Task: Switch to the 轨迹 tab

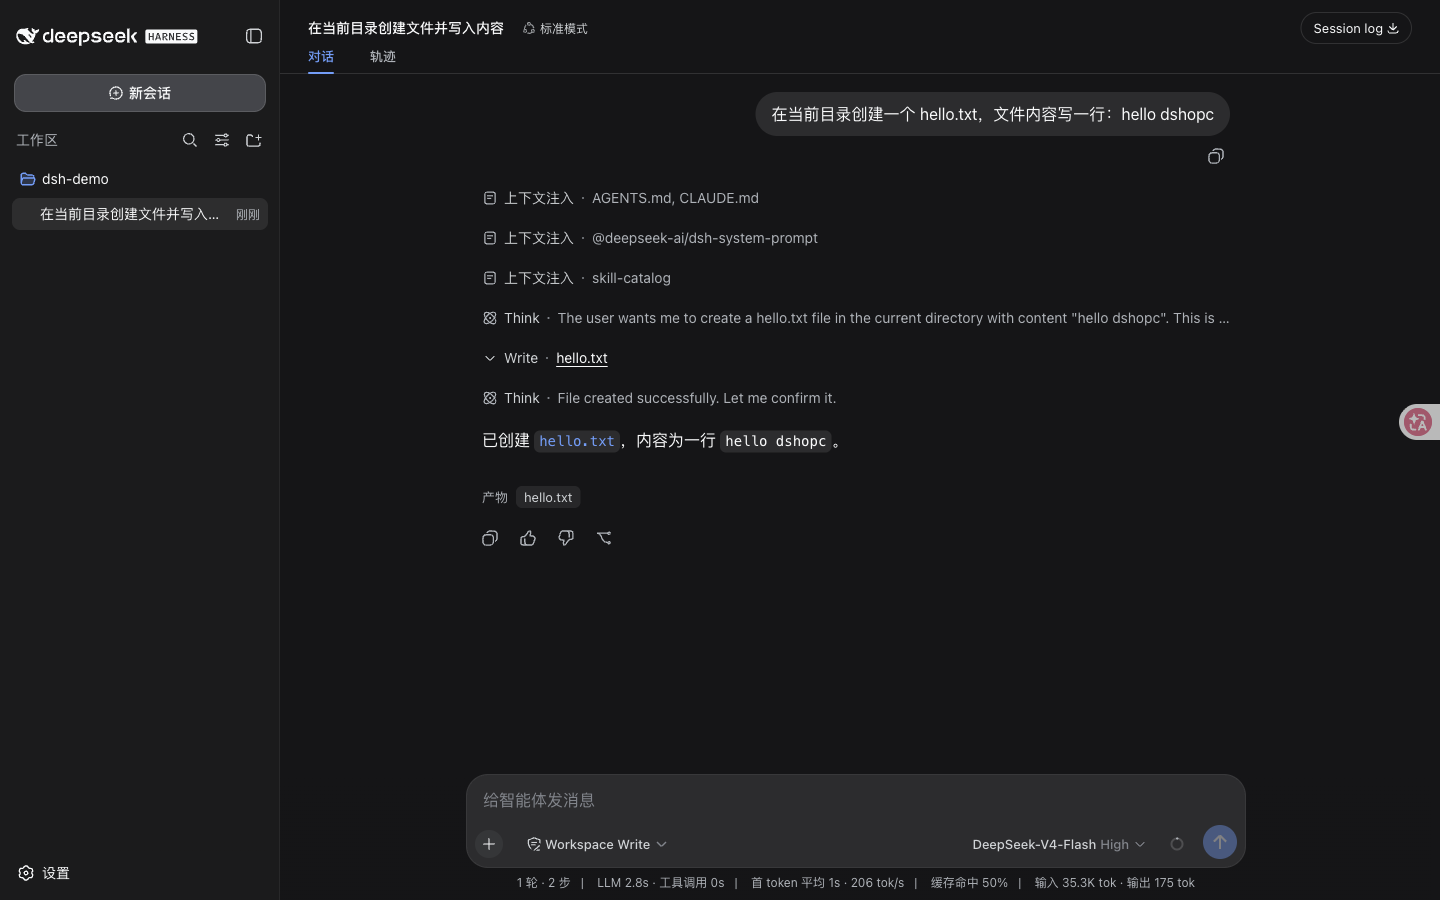Action: point(383,57)
